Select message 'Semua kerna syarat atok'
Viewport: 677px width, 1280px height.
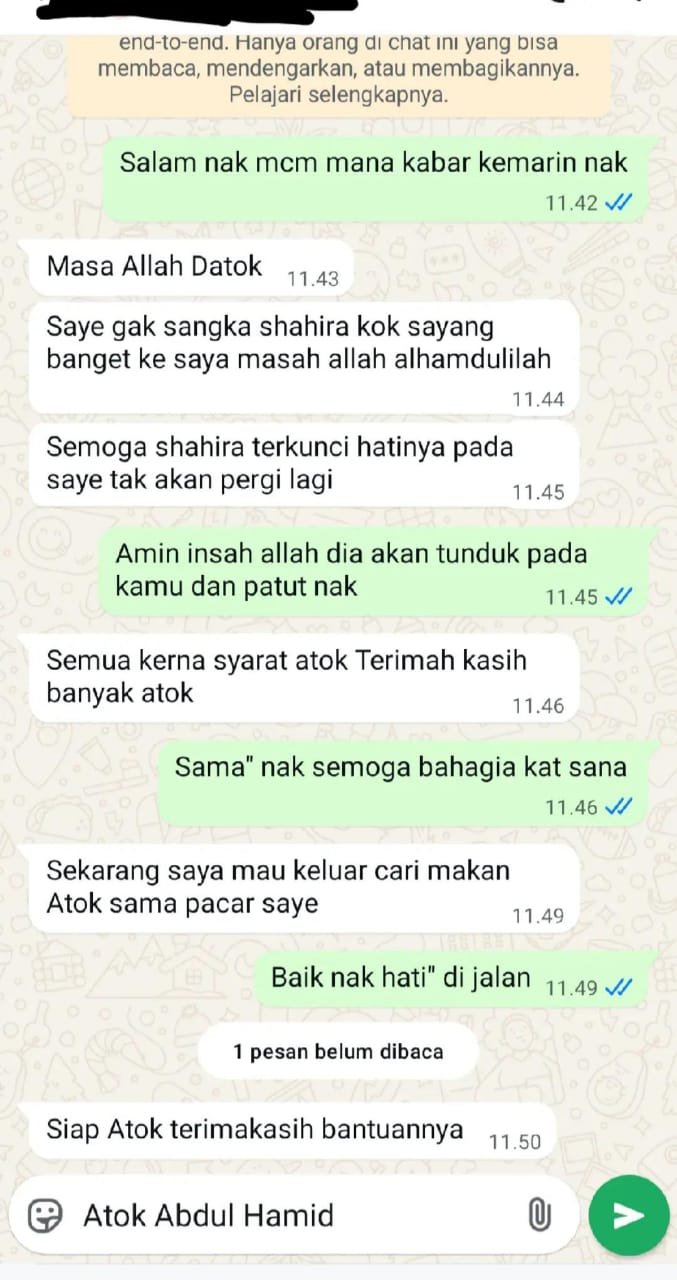(x=304, y=679)
